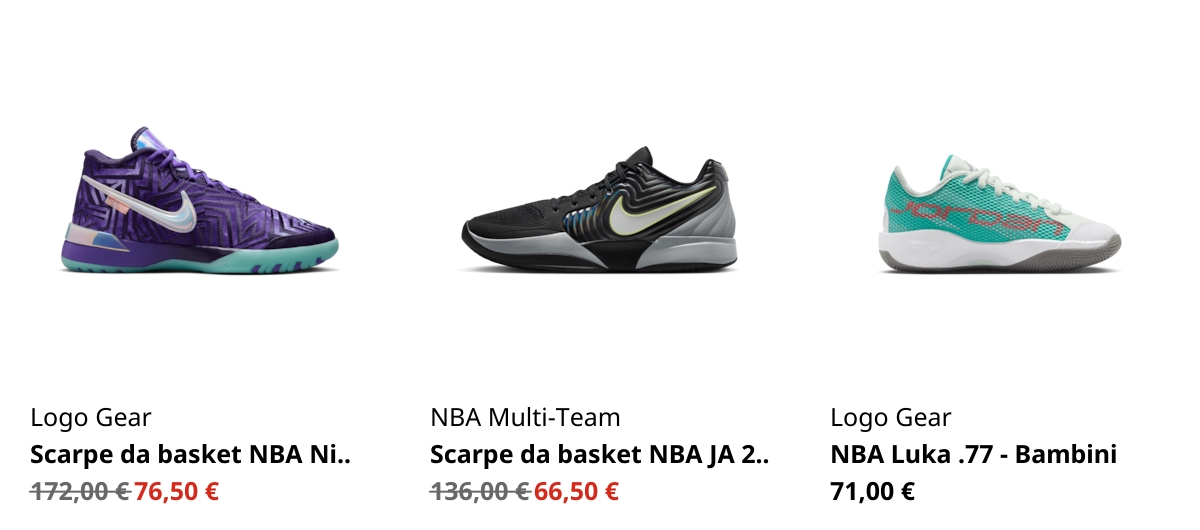Viewport: 1200px width, 530px height.
Task: Click the red 66,50 € sale price
Action: click(x=577, y=491)
